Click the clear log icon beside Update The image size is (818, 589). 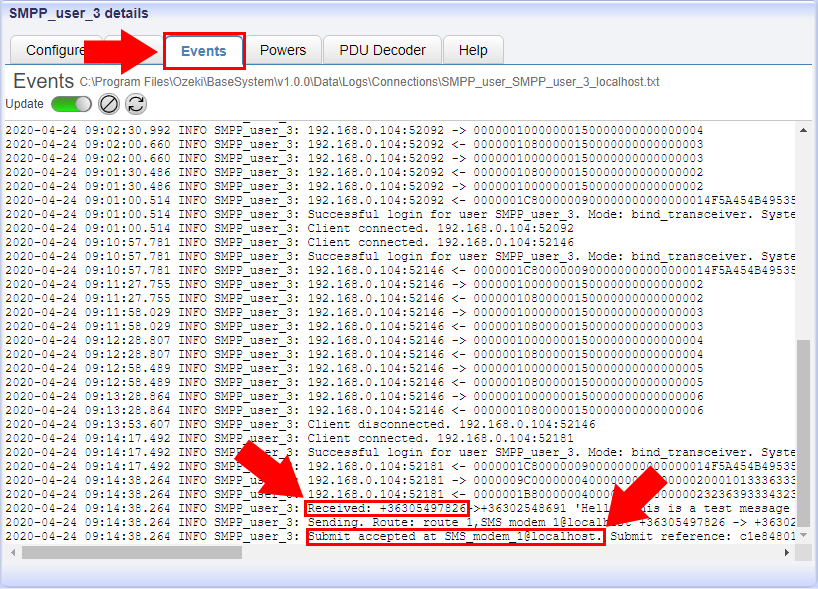point(109,104)
